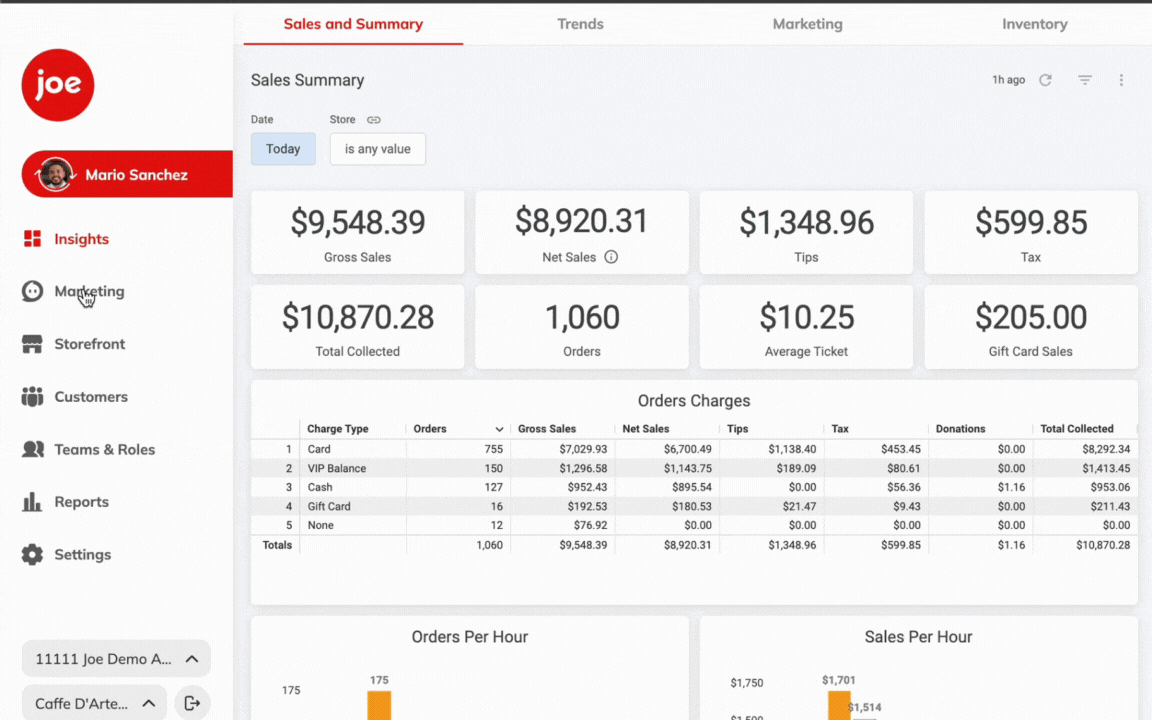
Task: Click the Customers people icon
Action: coord(32,397)
